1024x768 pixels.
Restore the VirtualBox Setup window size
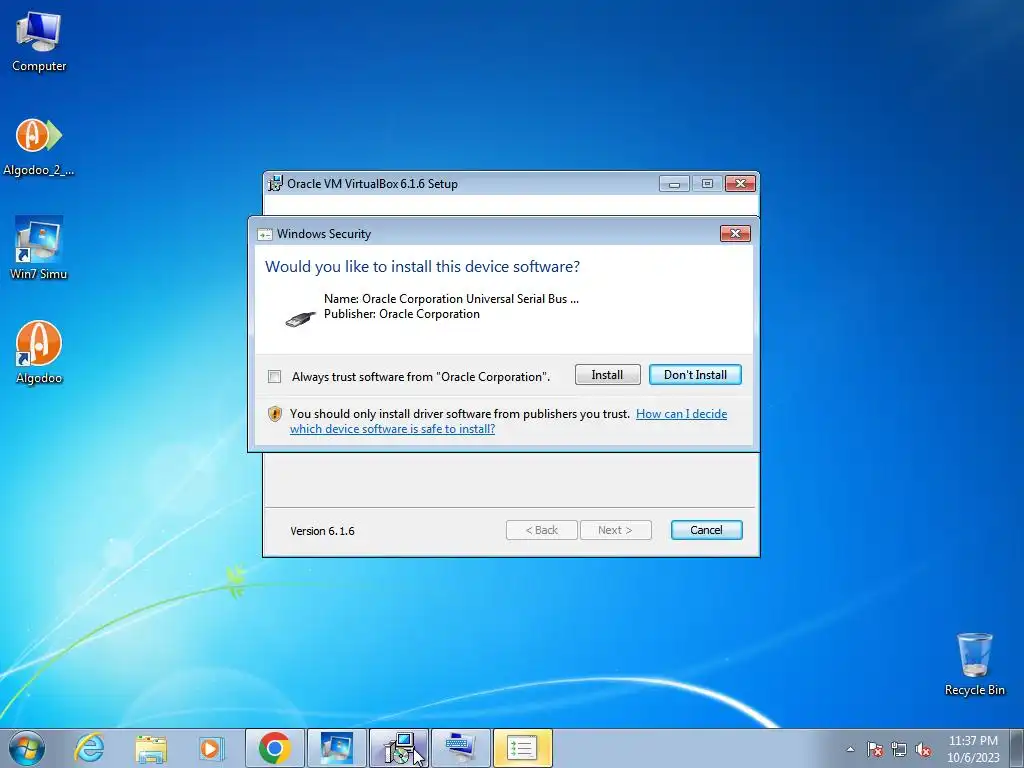(707, 184)
